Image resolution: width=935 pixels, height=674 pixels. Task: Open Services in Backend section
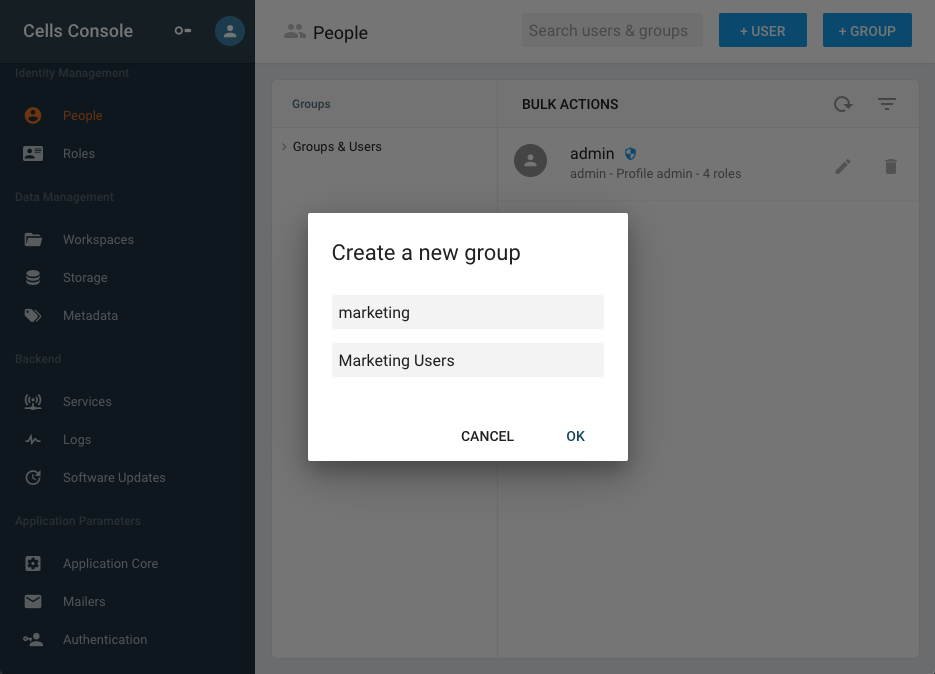pyautogui.click(x=87, y=401)
